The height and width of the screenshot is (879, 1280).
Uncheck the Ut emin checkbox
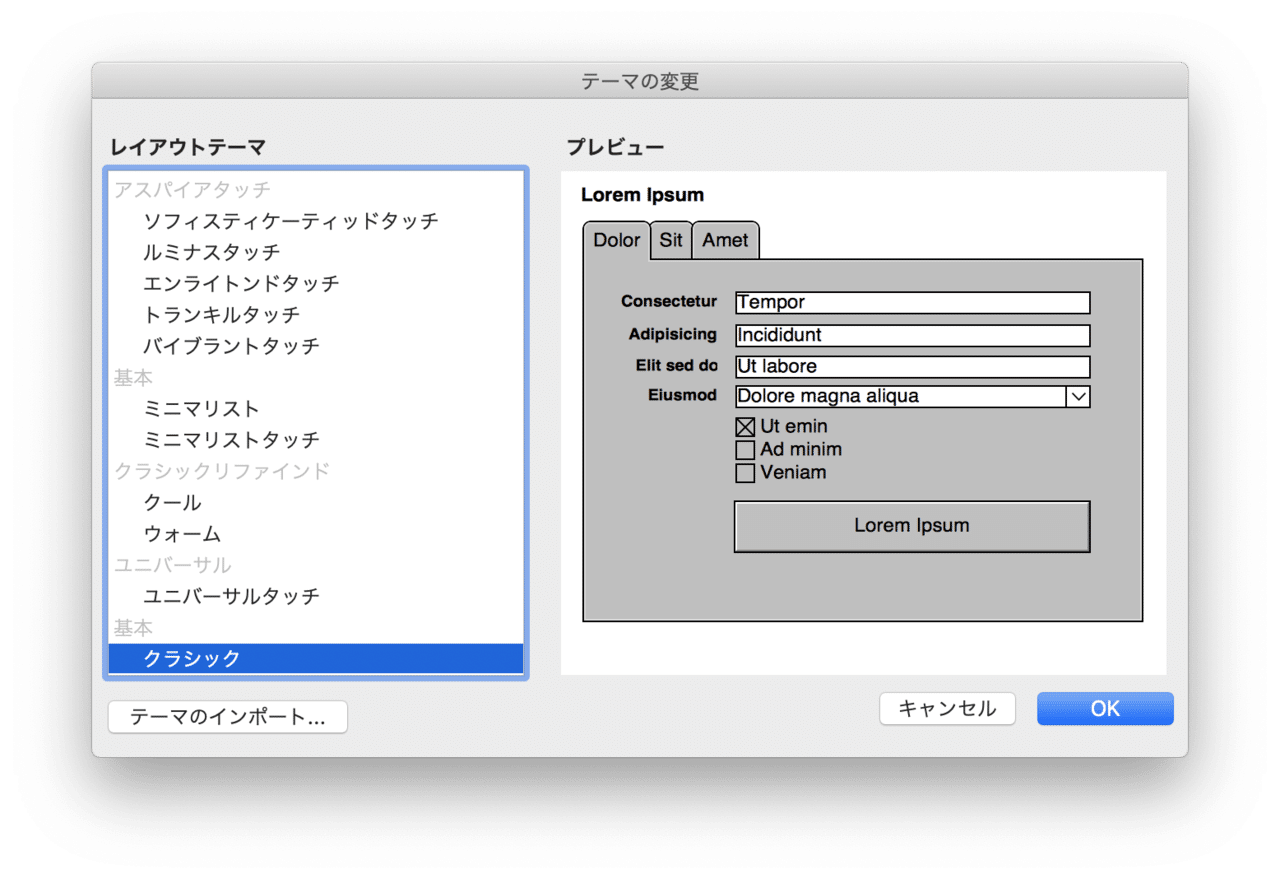point(745,426)
